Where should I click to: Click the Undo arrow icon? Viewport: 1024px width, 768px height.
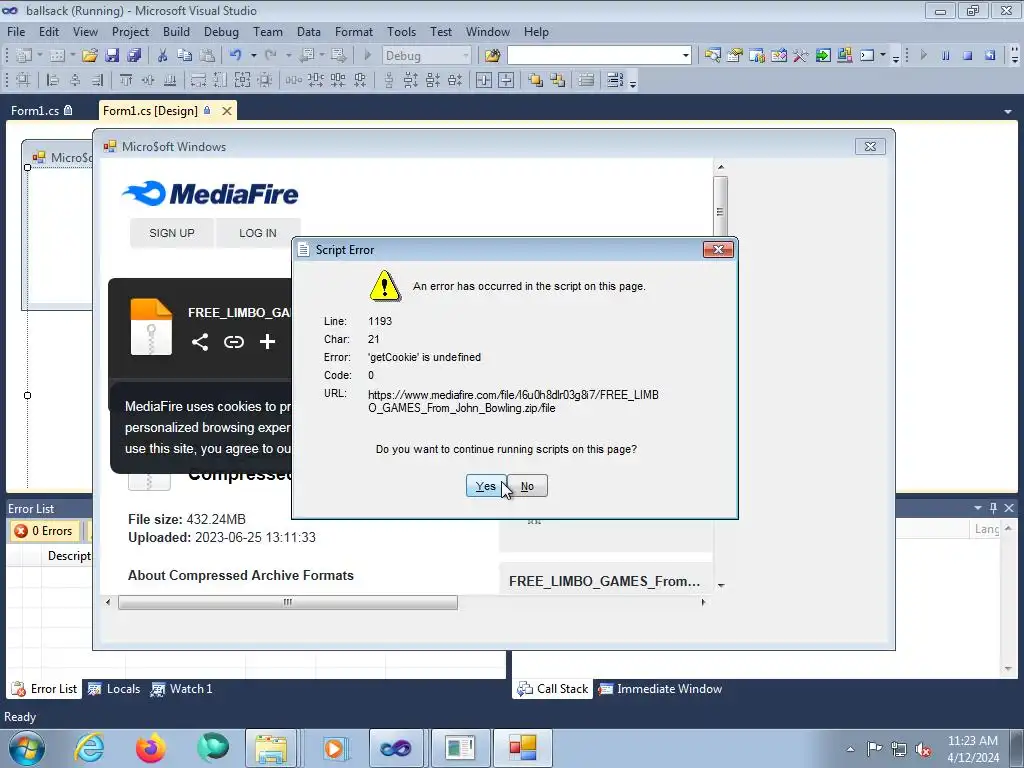pyautogui.click(x=236, y=56)
